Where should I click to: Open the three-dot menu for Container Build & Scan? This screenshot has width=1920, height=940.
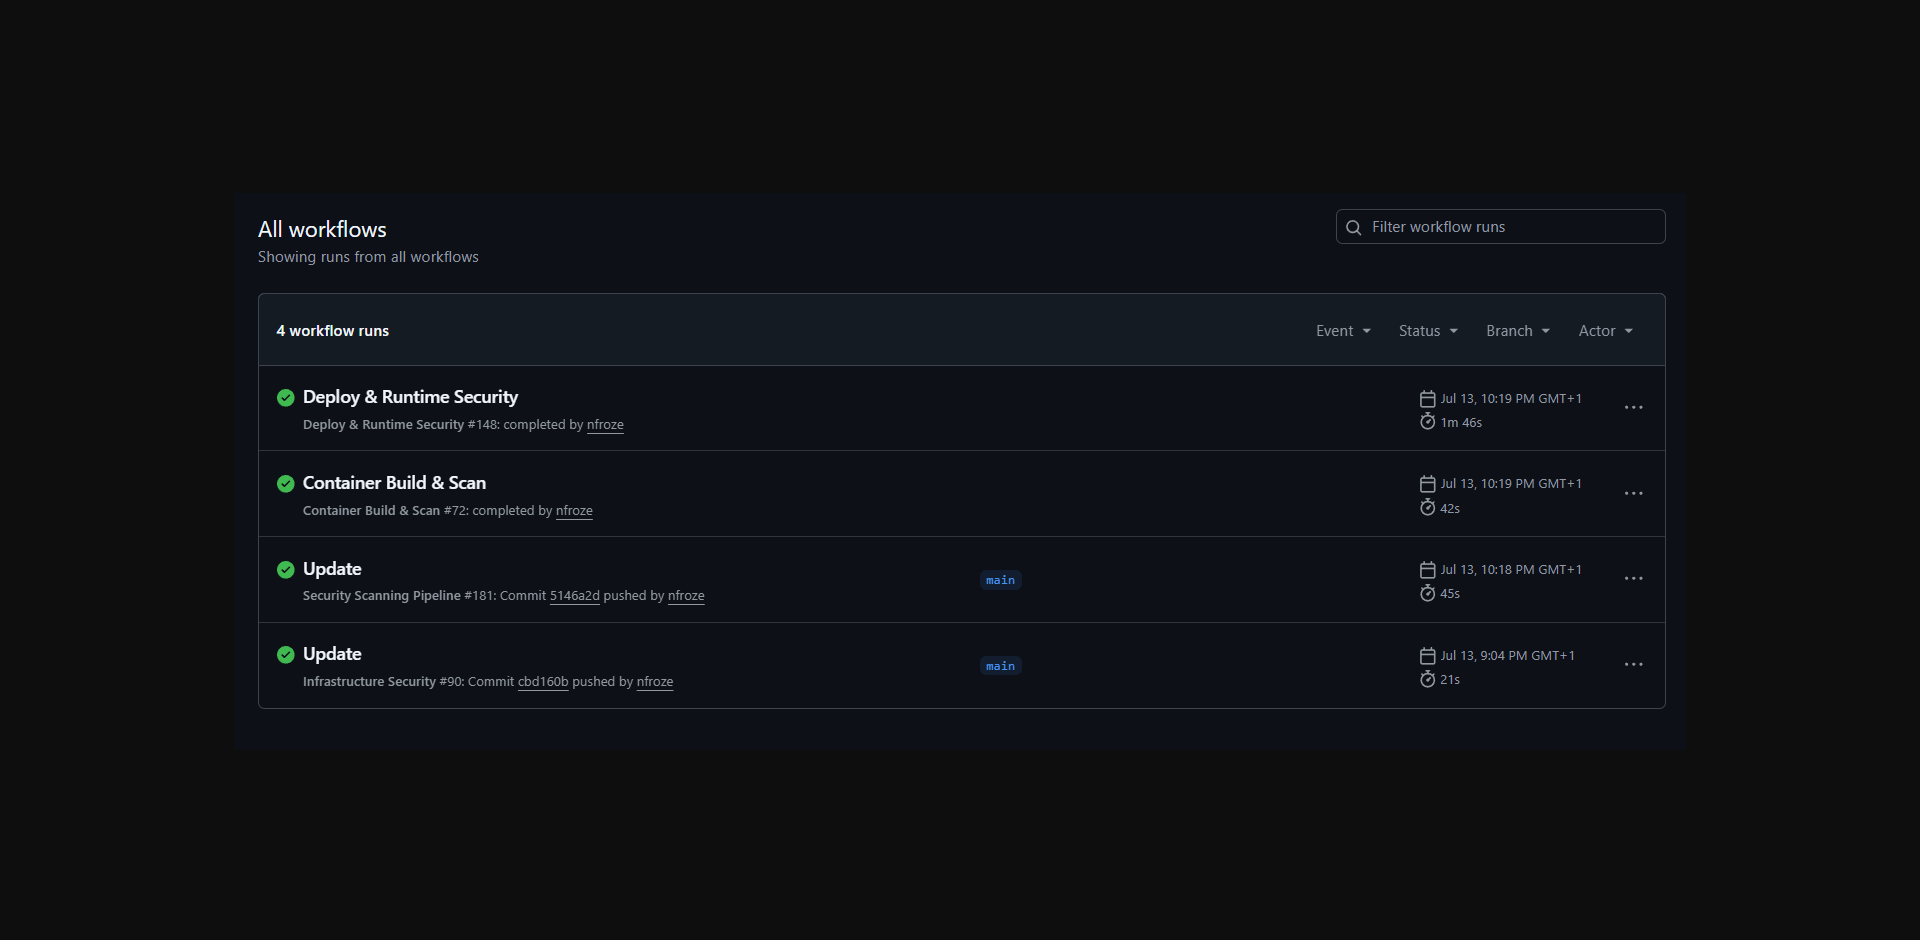tap(1633, 494)
